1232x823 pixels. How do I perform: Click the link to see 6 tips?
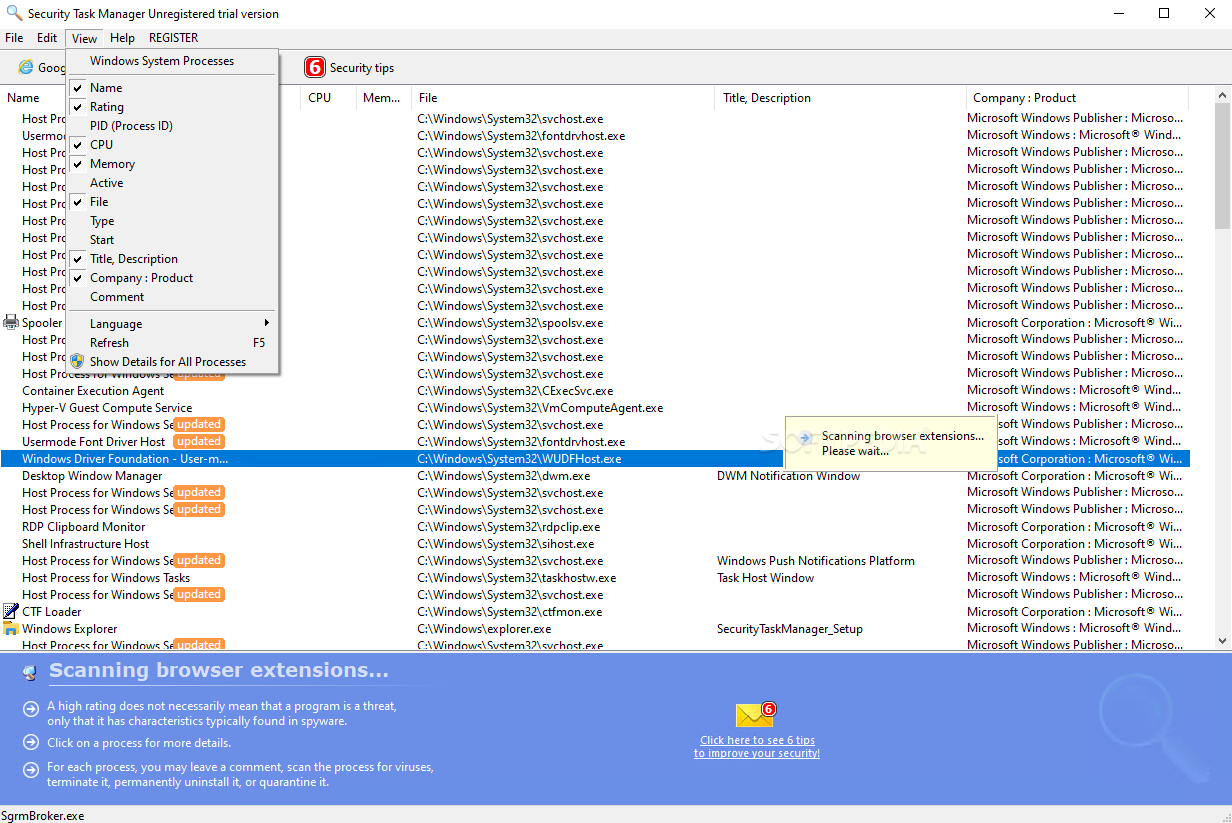pyautogui.click(x=757, y=746)
